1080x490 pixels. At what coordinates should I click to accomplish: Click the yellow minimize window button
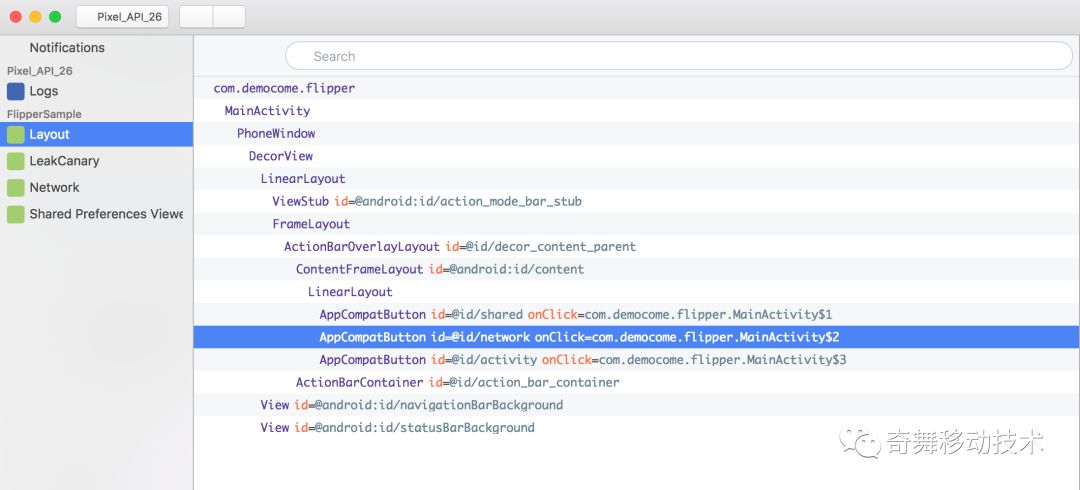click(x=35, y=17)
